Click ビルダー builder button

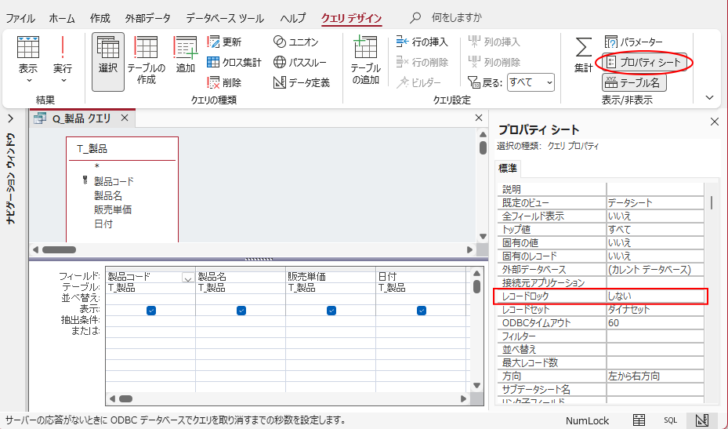pos(419,83)
